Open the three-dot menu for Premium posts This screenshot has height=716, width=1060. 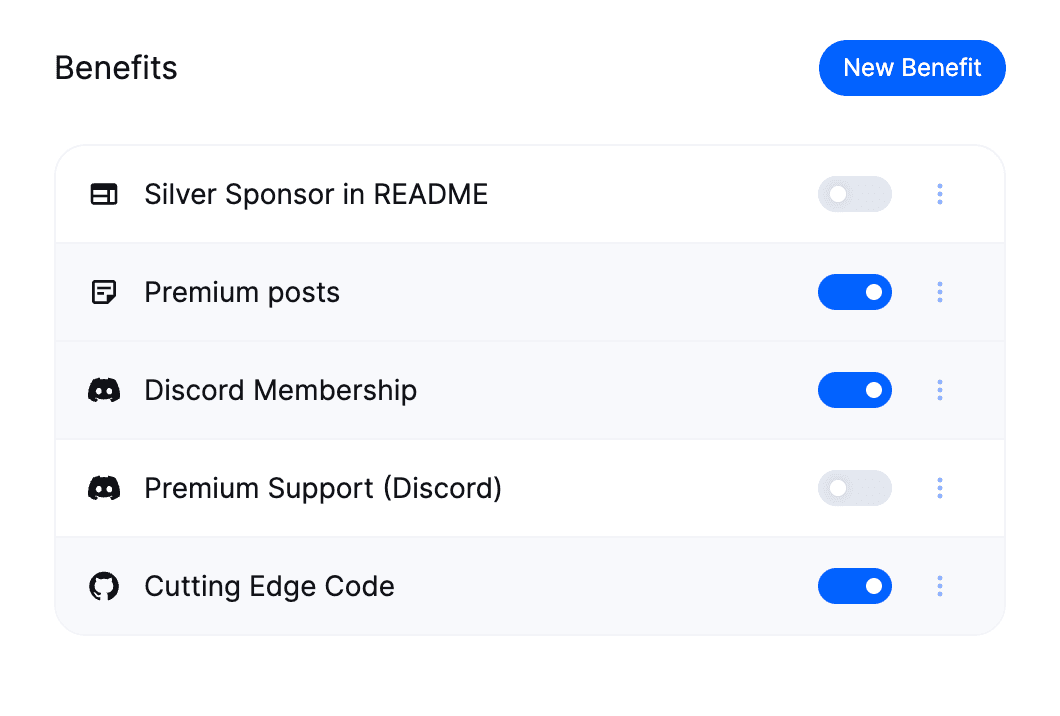point(940,292)
